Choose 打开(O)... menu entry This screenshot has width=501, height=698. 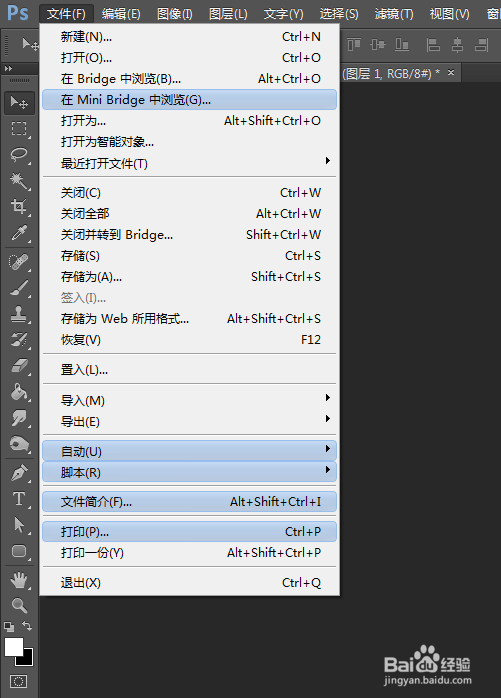point(190,57)
